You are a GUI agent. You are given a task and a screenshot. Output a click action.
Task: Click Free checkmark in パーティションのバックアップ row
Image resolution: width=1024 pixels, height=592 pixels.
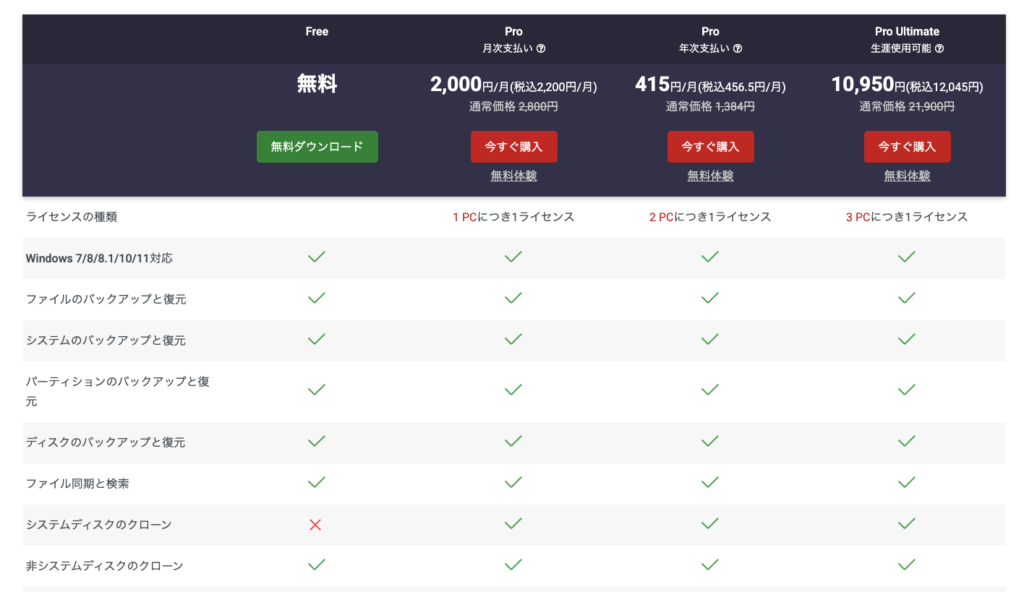pos(317,390)
